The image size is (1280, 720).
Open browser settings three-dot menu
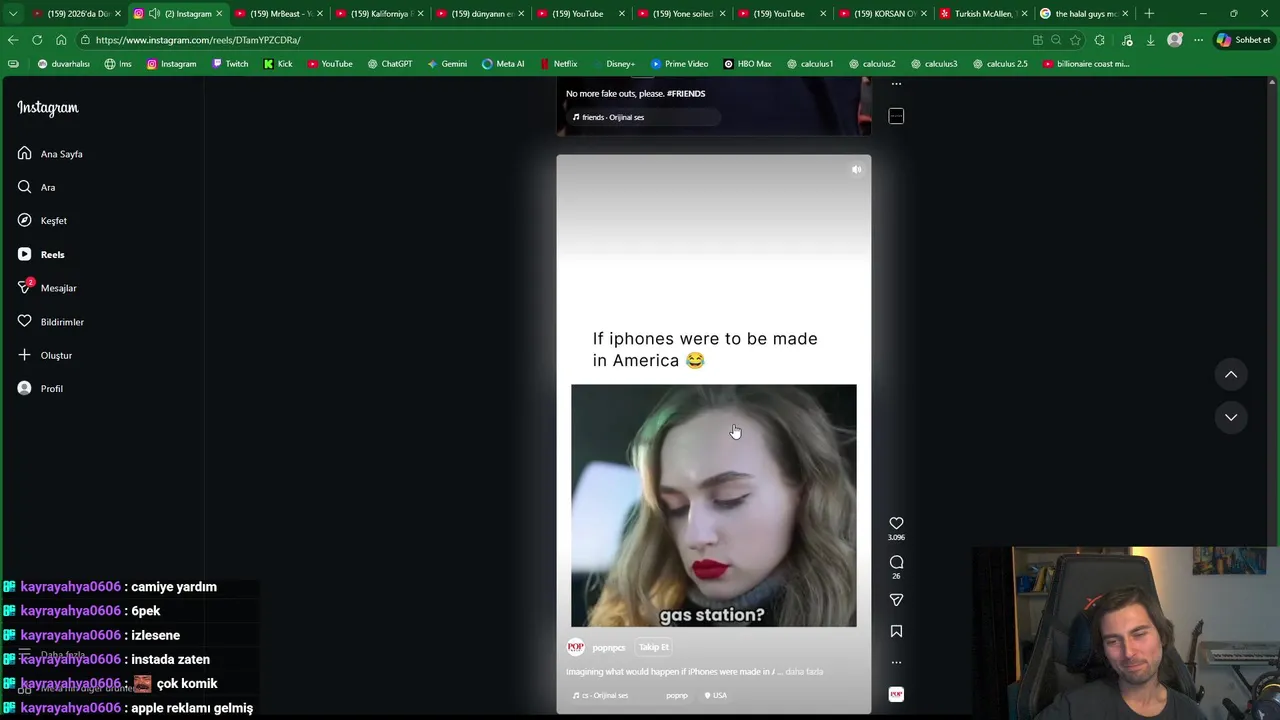1198,40
